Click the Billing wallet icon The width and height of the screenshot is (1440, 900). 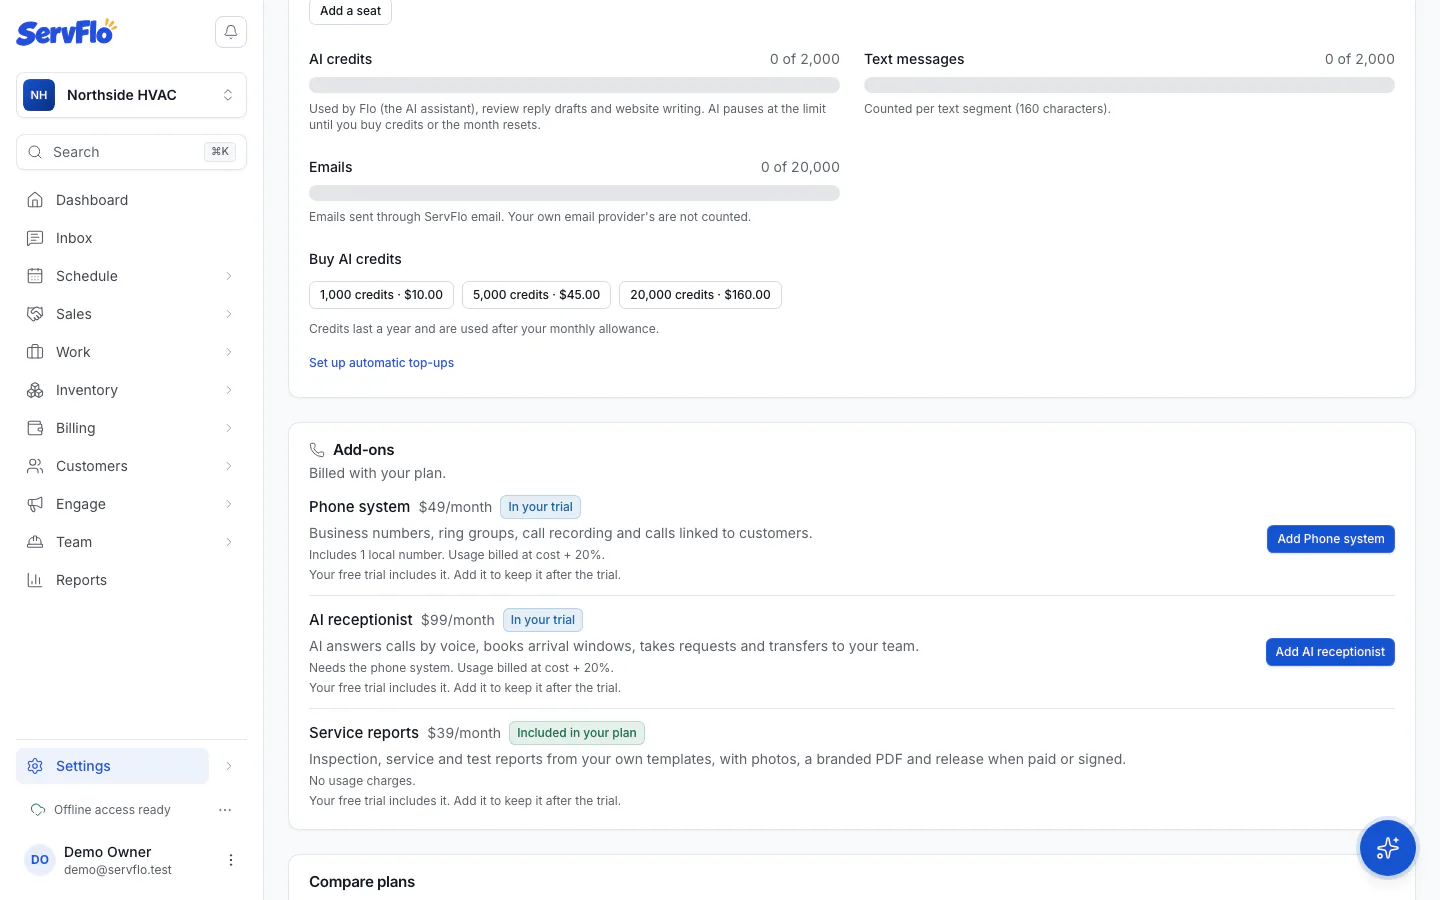click(35, 428)
